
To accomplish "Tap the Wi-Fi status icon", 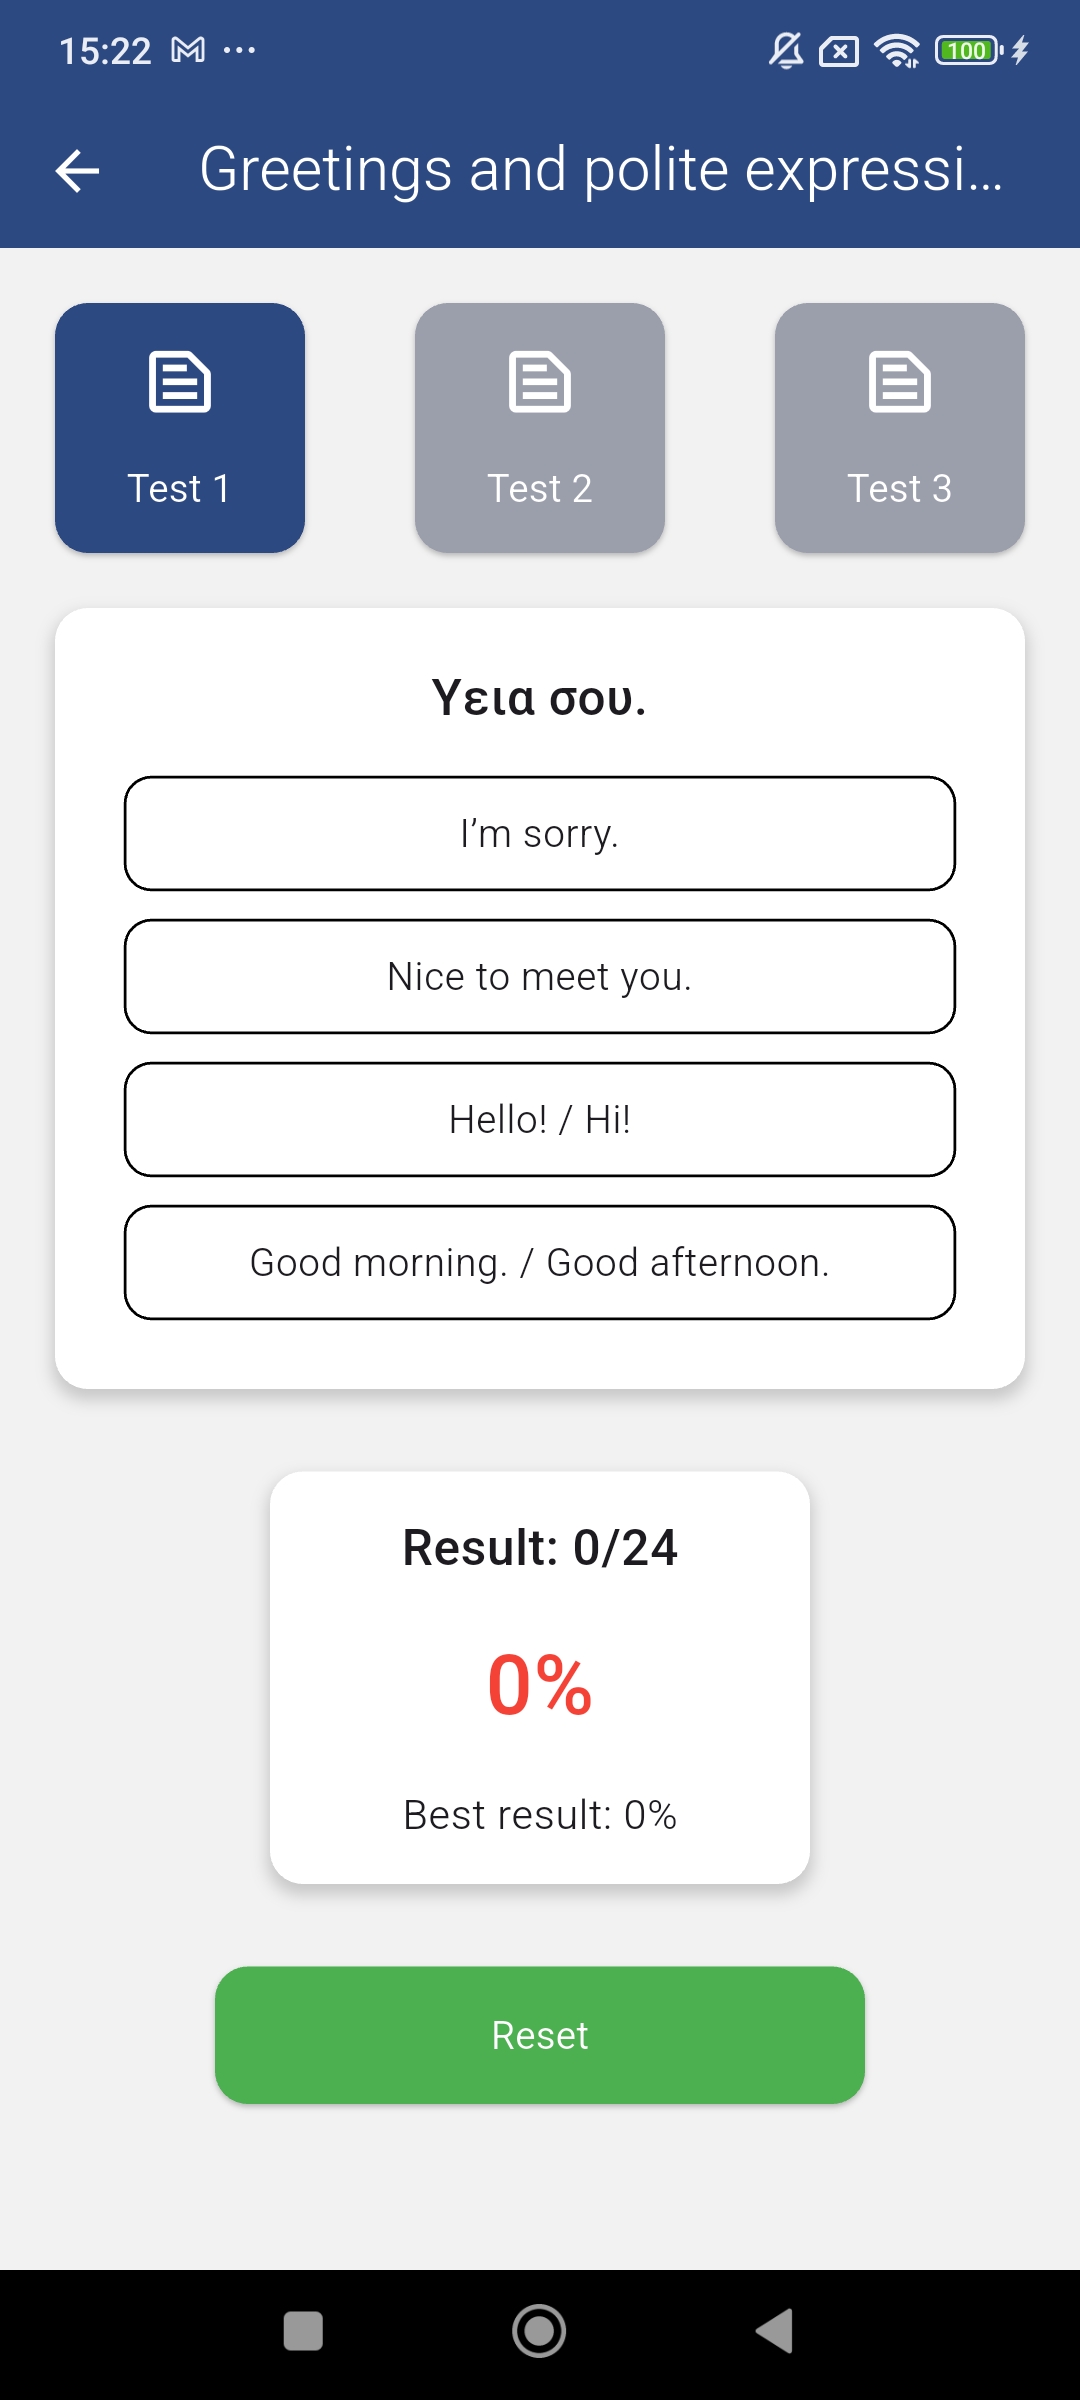I will pyautogui.click(x=896, y=50).
